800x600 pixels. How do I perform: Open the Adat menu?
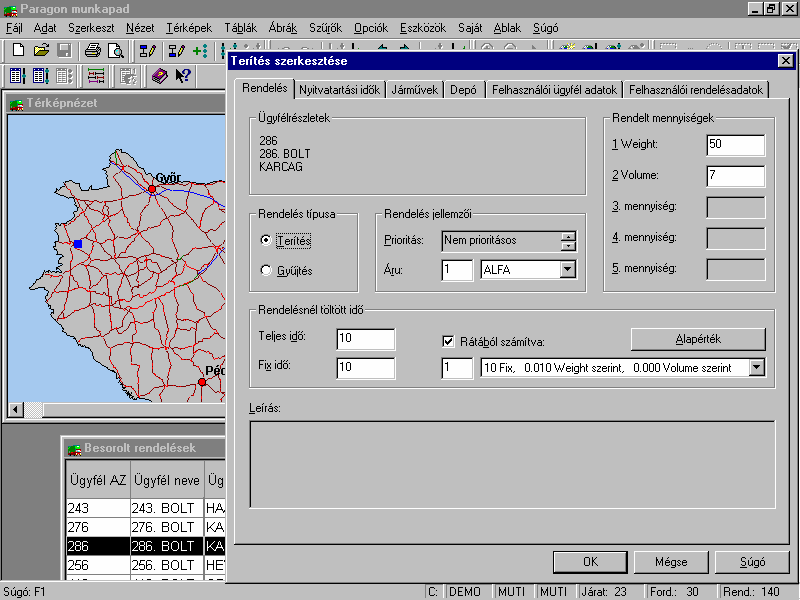[x=45, y=28]
